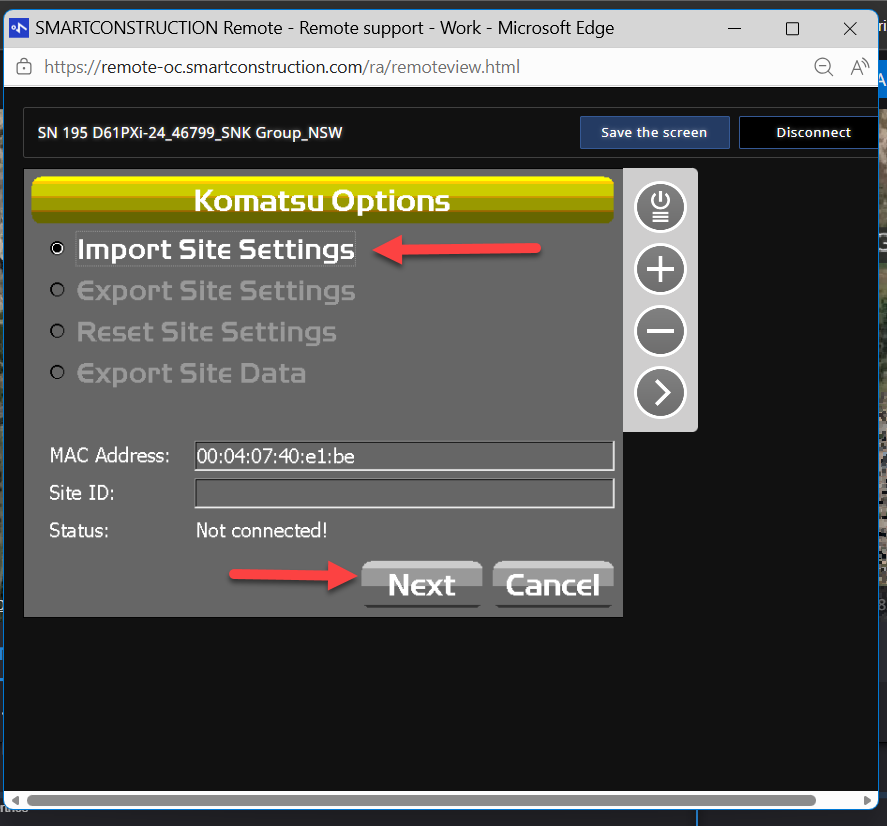
Task: Click the Next button
Action: 422,584
